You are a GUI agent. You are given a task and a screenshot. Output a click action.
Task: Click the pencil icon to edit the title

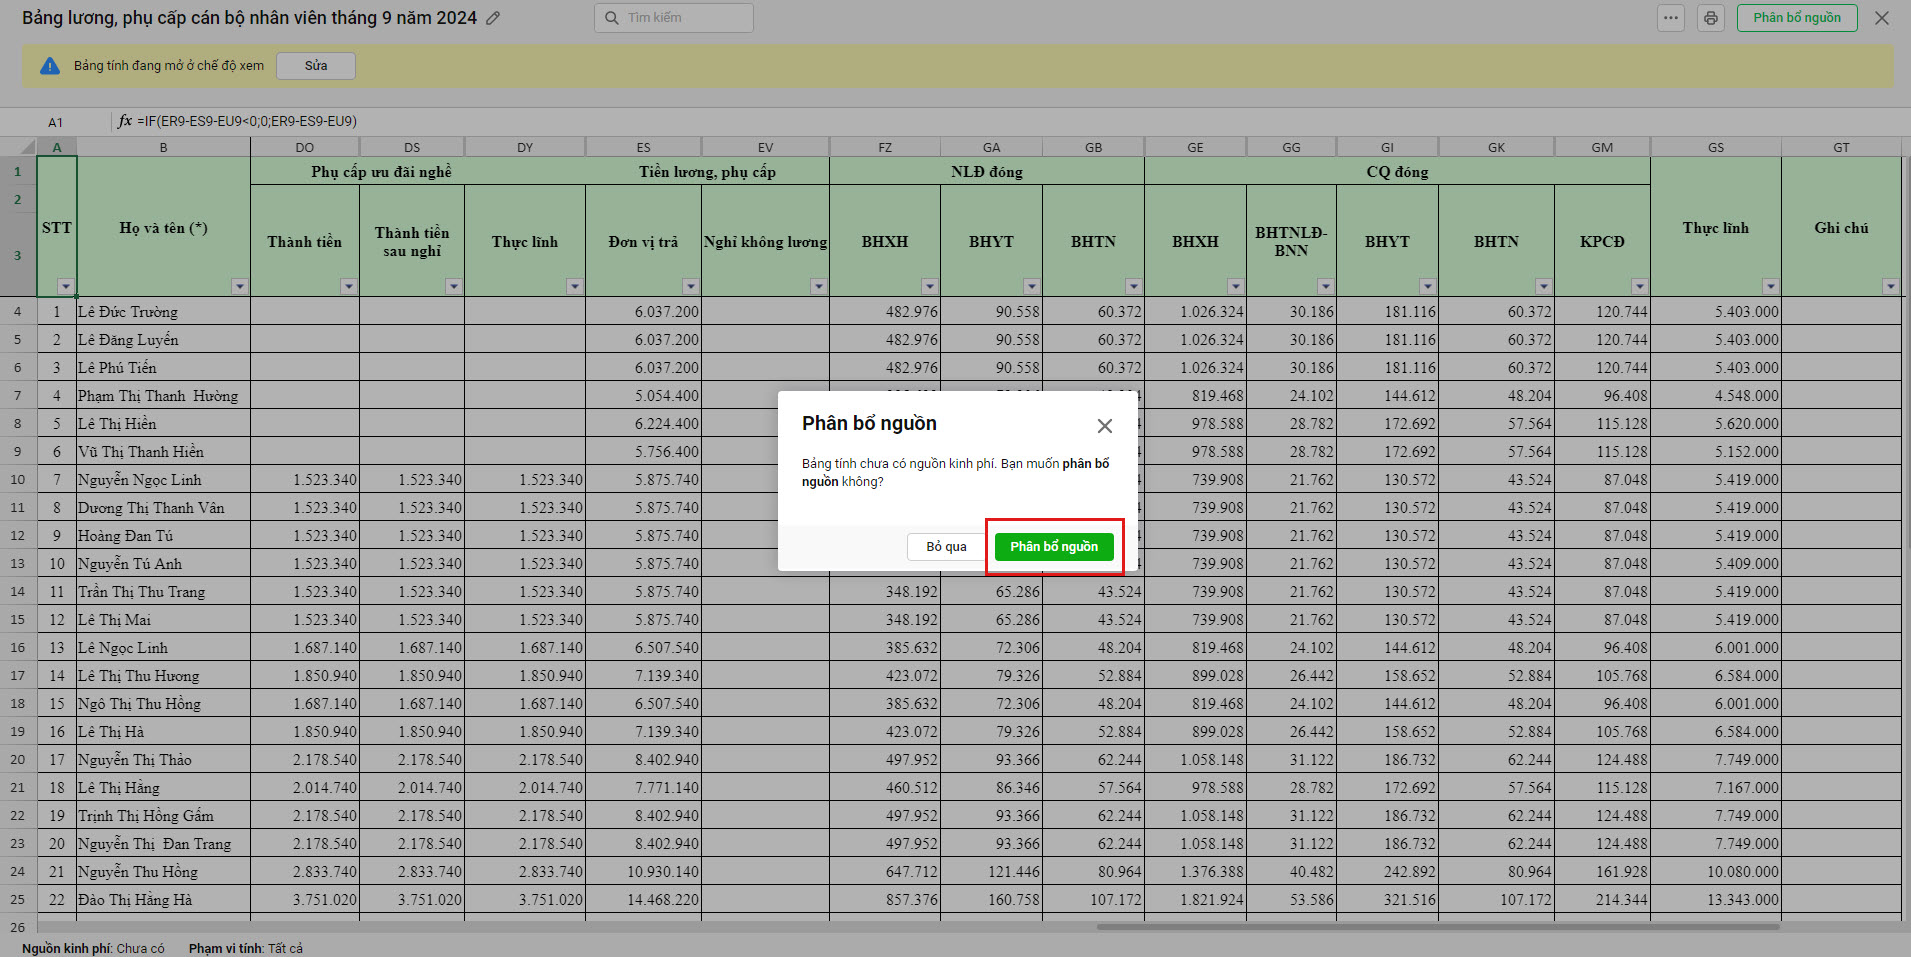pyautogui.click(x=493, y=18)
